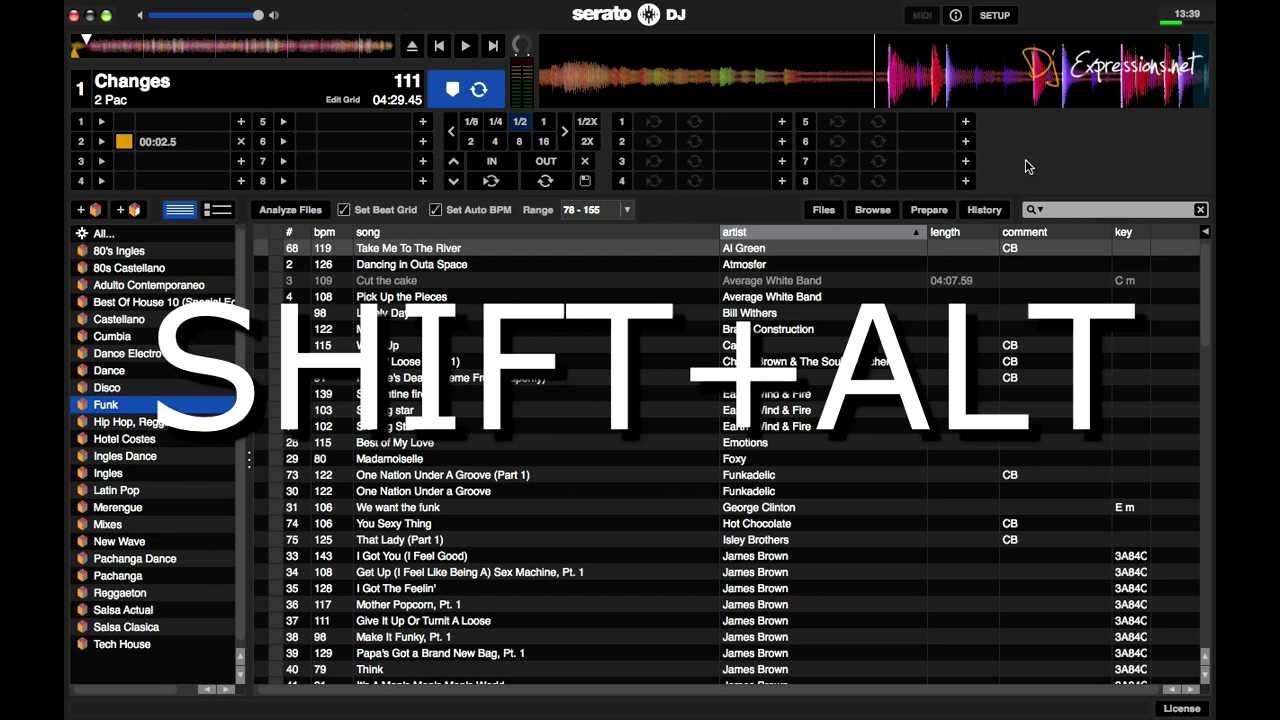This screenshot has width=1280, height=720.
Task: Click the reloop icon below IN
Action: click(491, 181)
